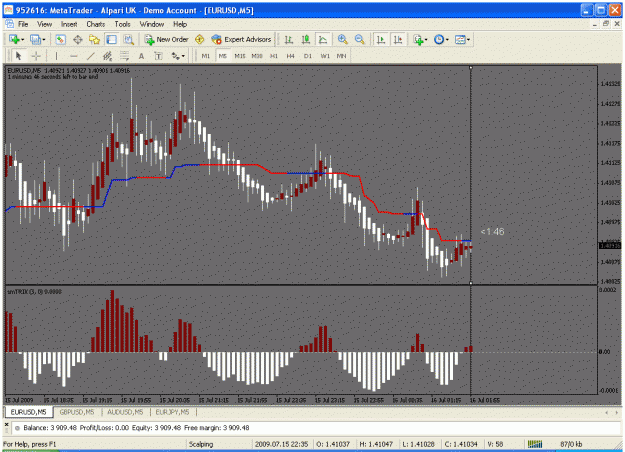Click the connection status bars icon
The height and width of the screenshot is (452, 625).
535,444
